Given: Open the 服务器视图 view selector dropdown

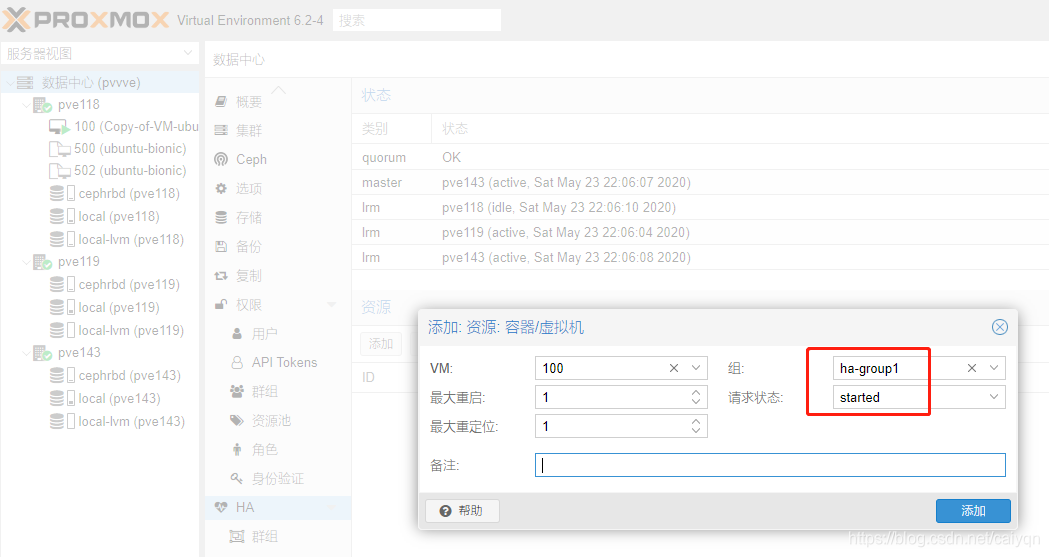Looking at the screenshot, I should coord(188,53).
